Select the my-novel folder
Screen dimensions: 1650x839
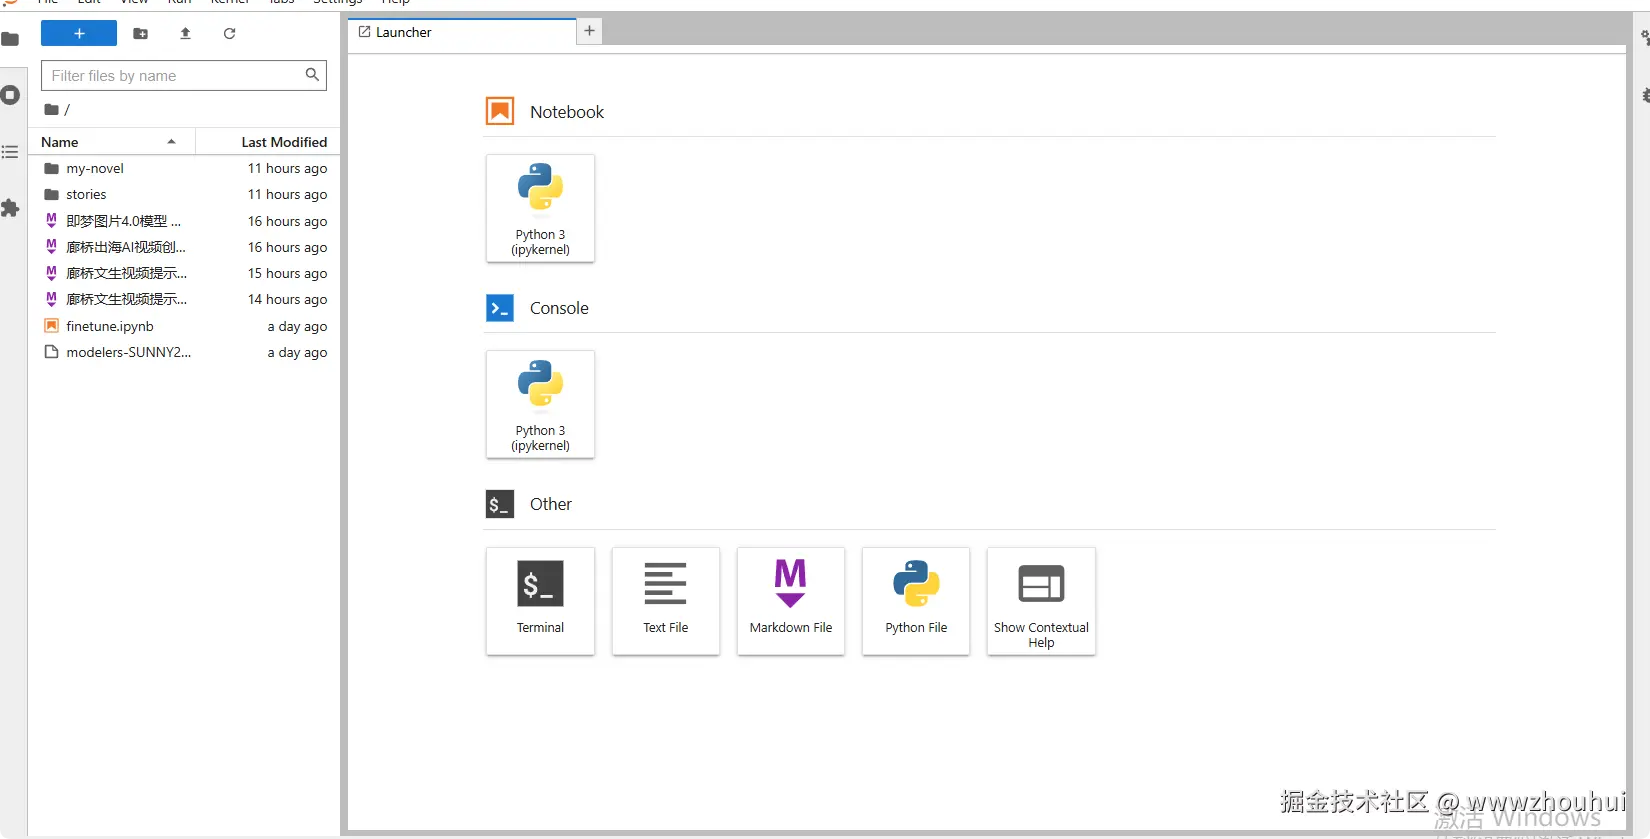(184, 168)
